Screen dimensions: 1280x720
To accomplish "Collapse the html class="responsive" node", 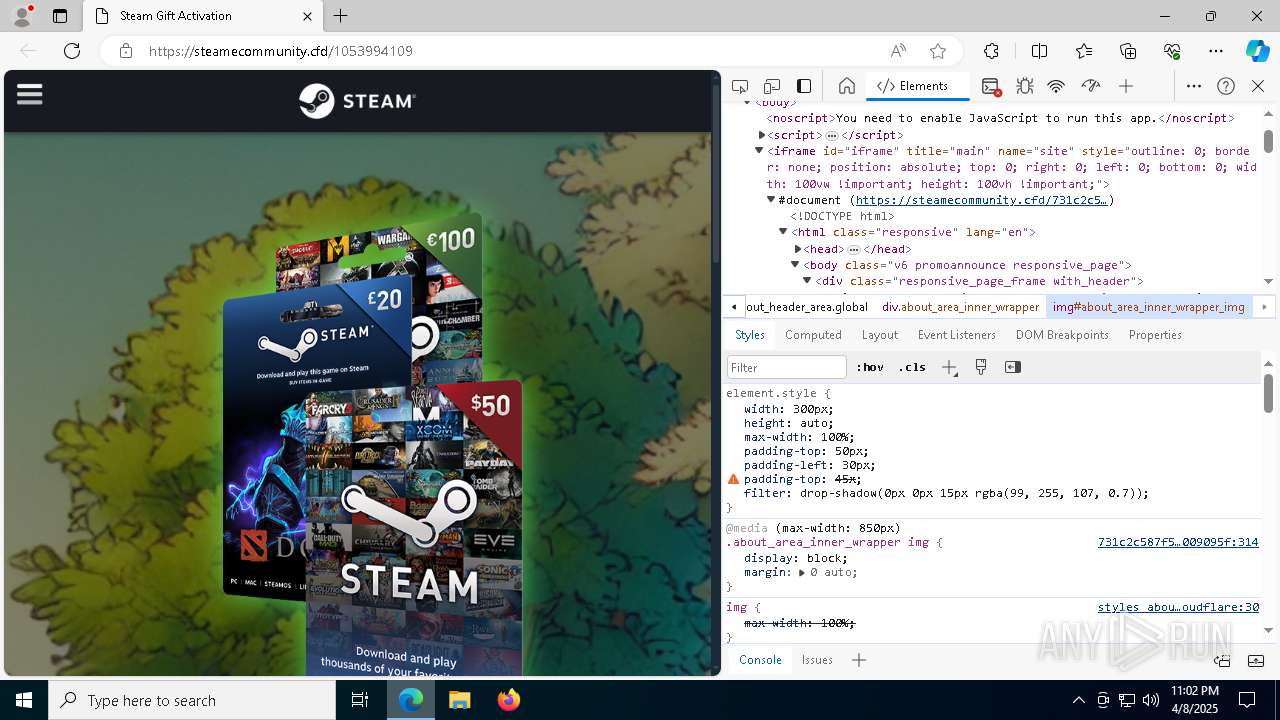I will tap(783, 232).
